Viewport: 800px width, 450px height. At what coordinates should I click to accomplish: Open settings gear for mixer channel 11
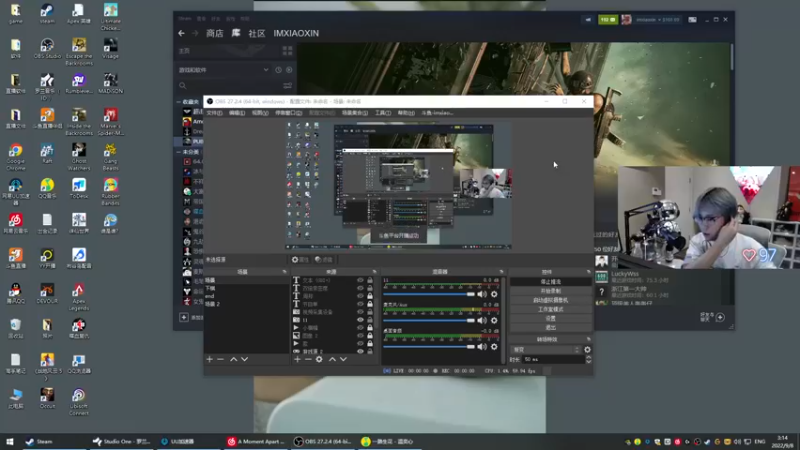pyautogui.click(x=494, y=294)
